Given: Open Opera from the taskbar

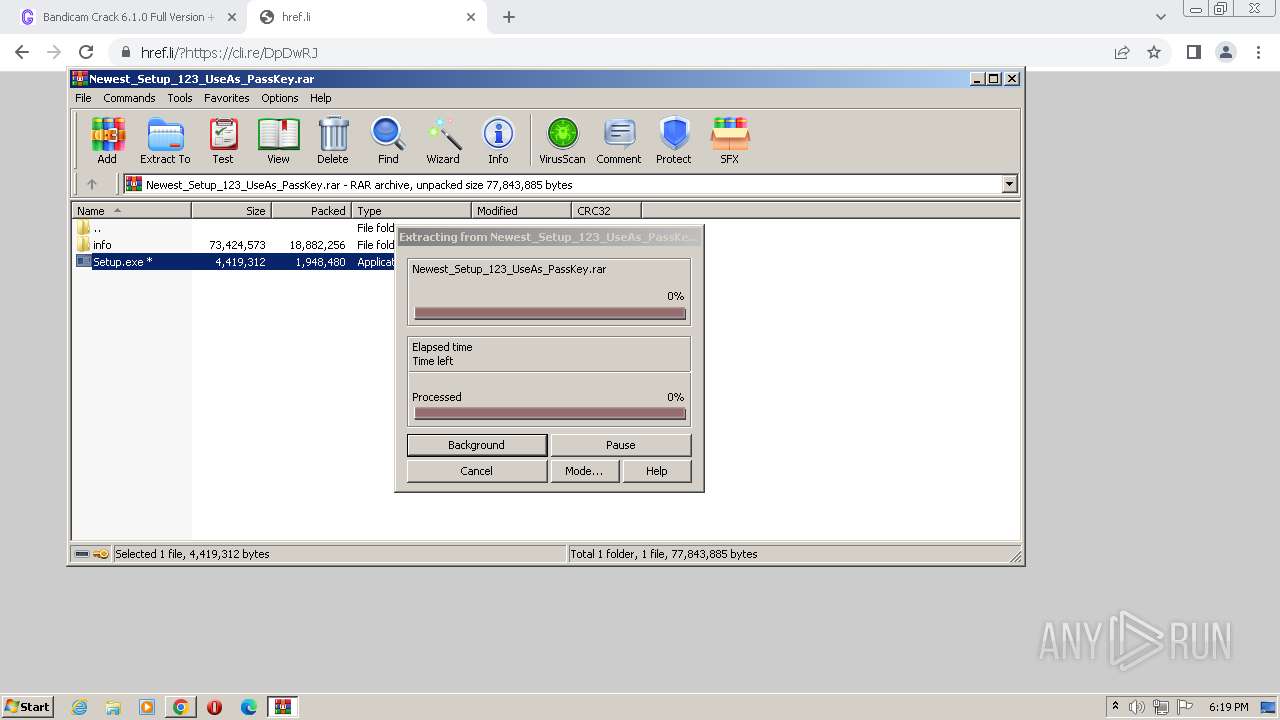Looking at the screenshot, I should (x=214, y=707).
